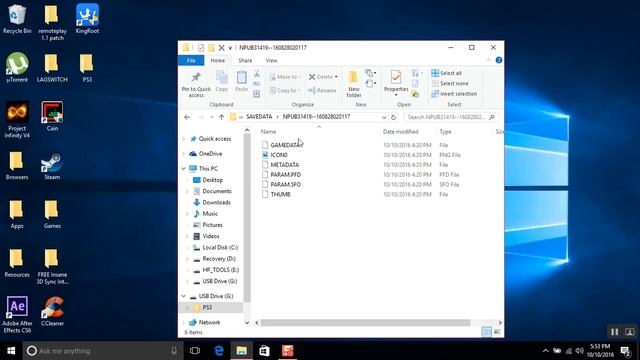Open address bar history dropdown arrow
The height and width of the screenshot is (360, 640).
pyautogui.click(x=384, y=117)
